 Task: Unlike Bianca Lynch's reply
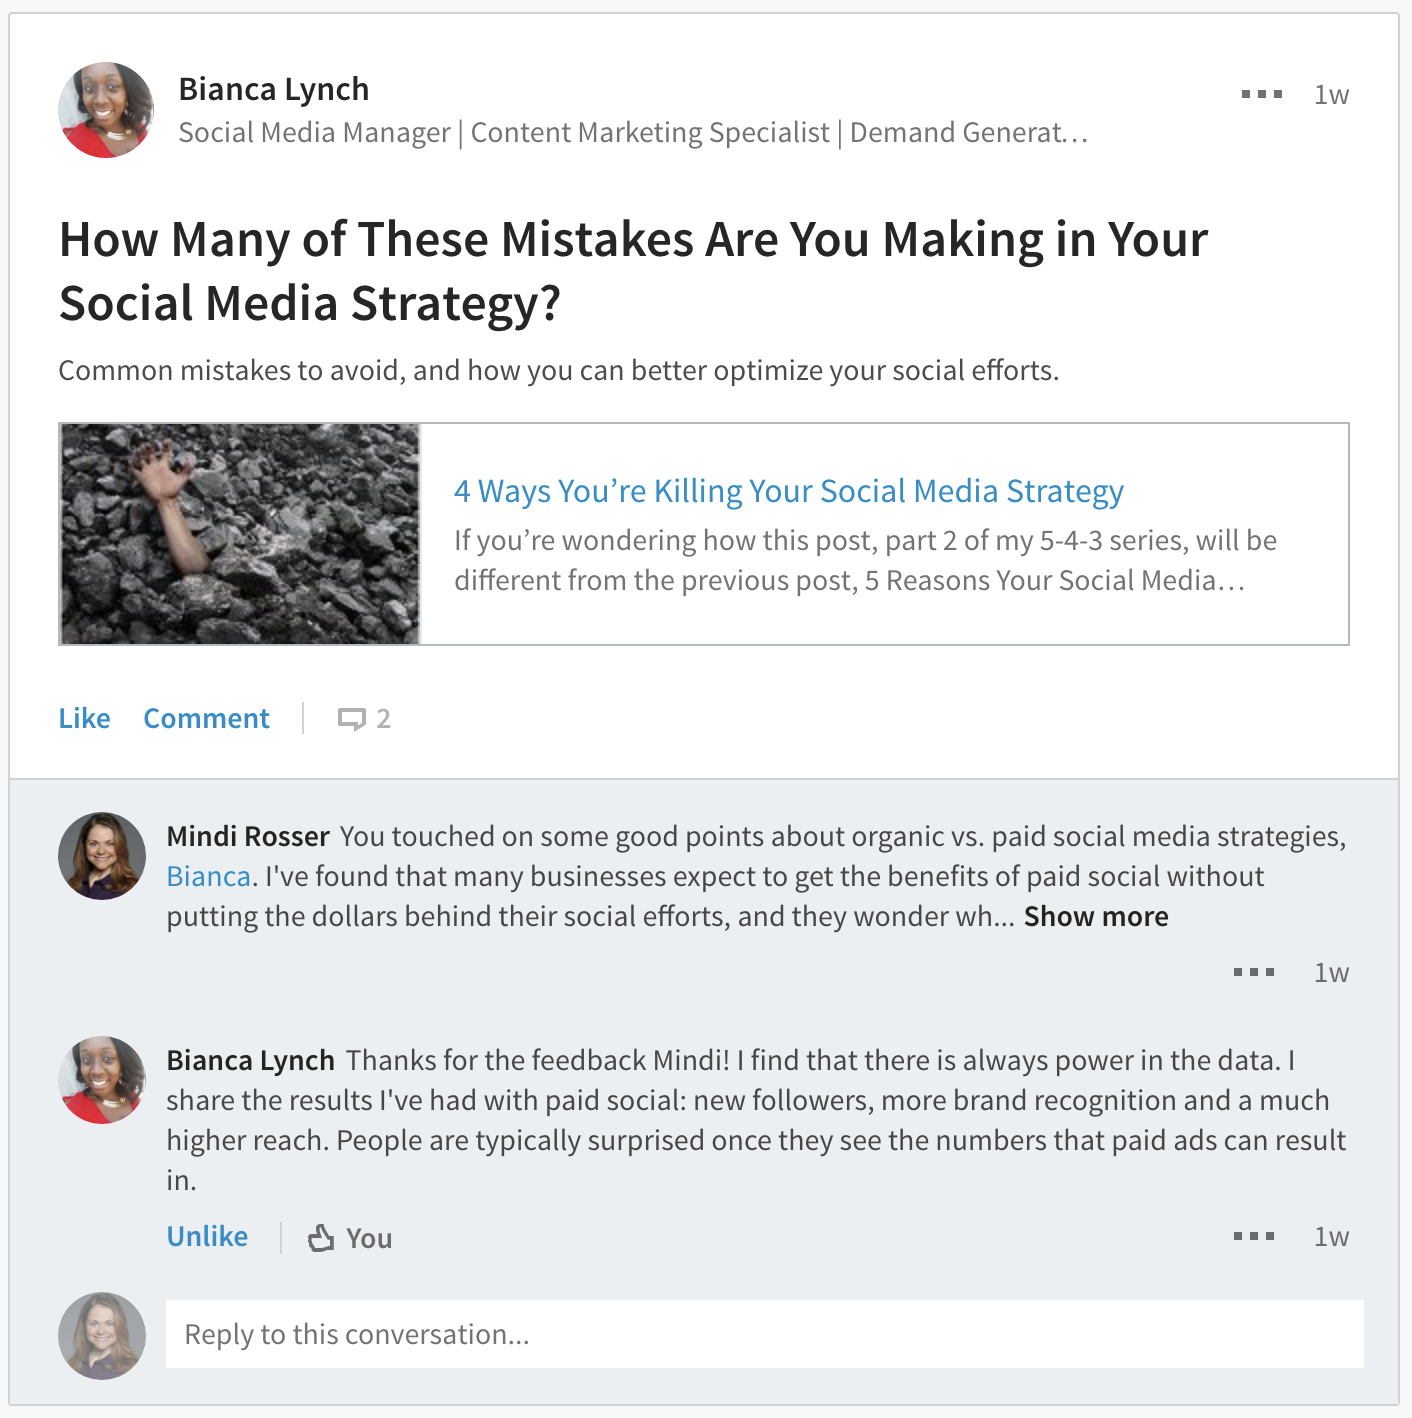[207, 1237]
